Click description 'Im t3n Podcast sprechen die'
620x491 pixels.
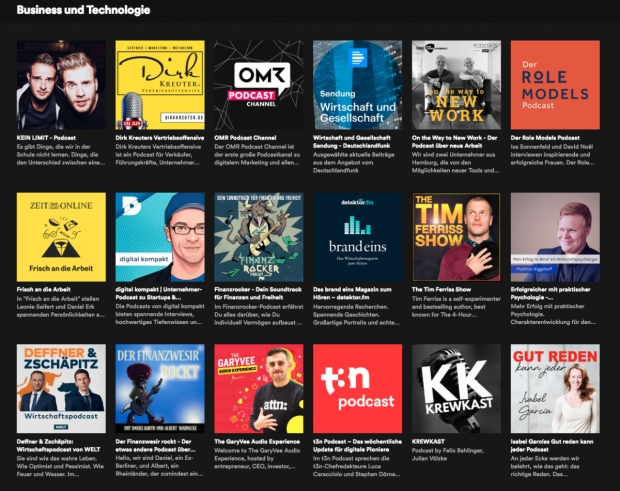(x=357, y=466)
